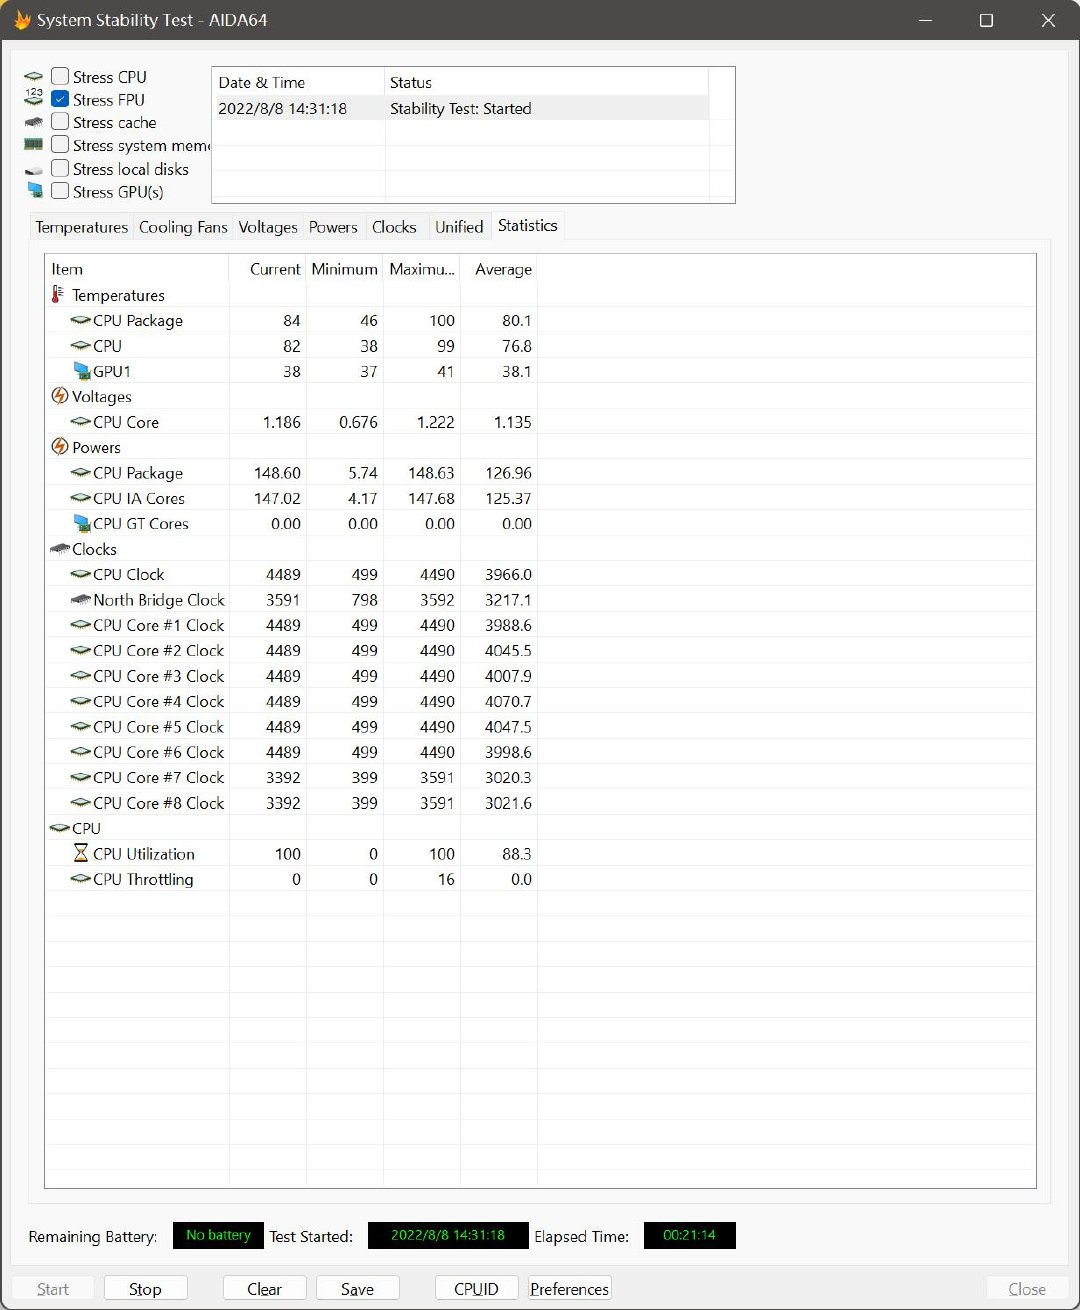Enable the Stress CPU checkbox
The image size is (1080, 1310).
pos(59,75)
